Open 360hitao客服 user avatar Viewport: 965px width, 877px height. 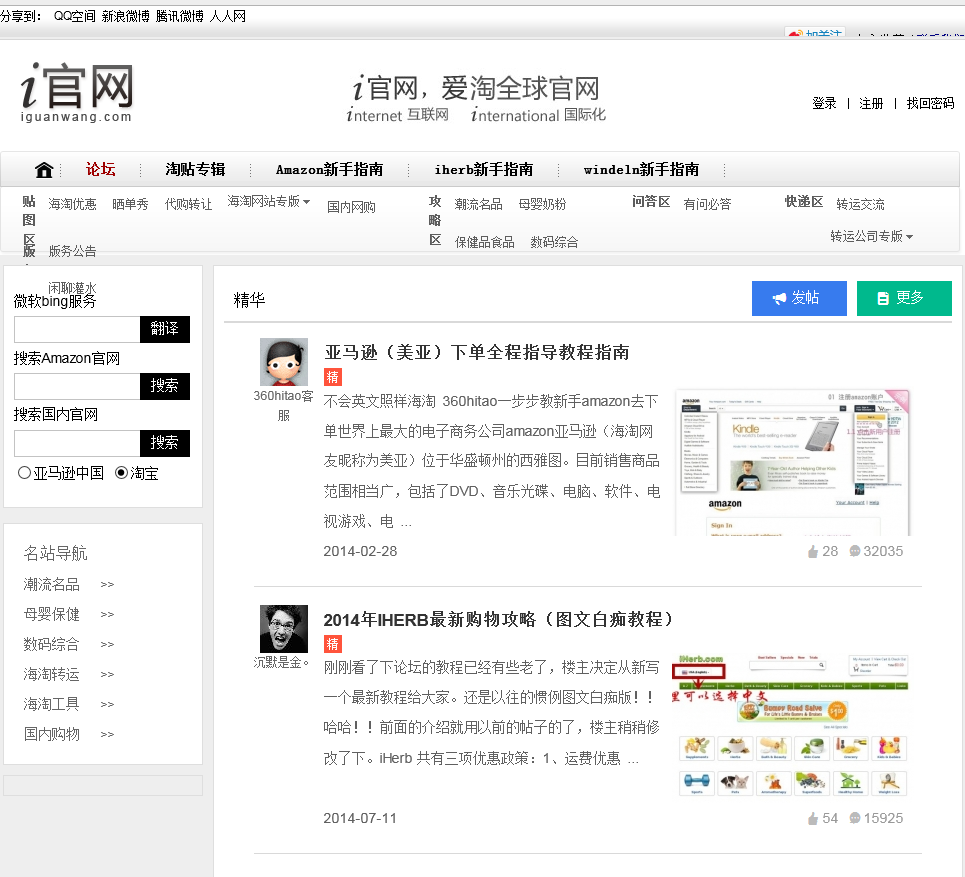tap(284, 362)
